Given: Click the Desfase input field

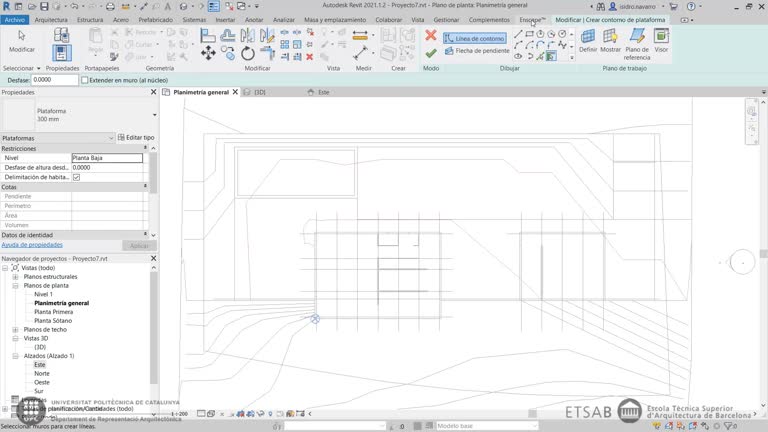Looking at the screenshot, I should (x=55, y=79).
